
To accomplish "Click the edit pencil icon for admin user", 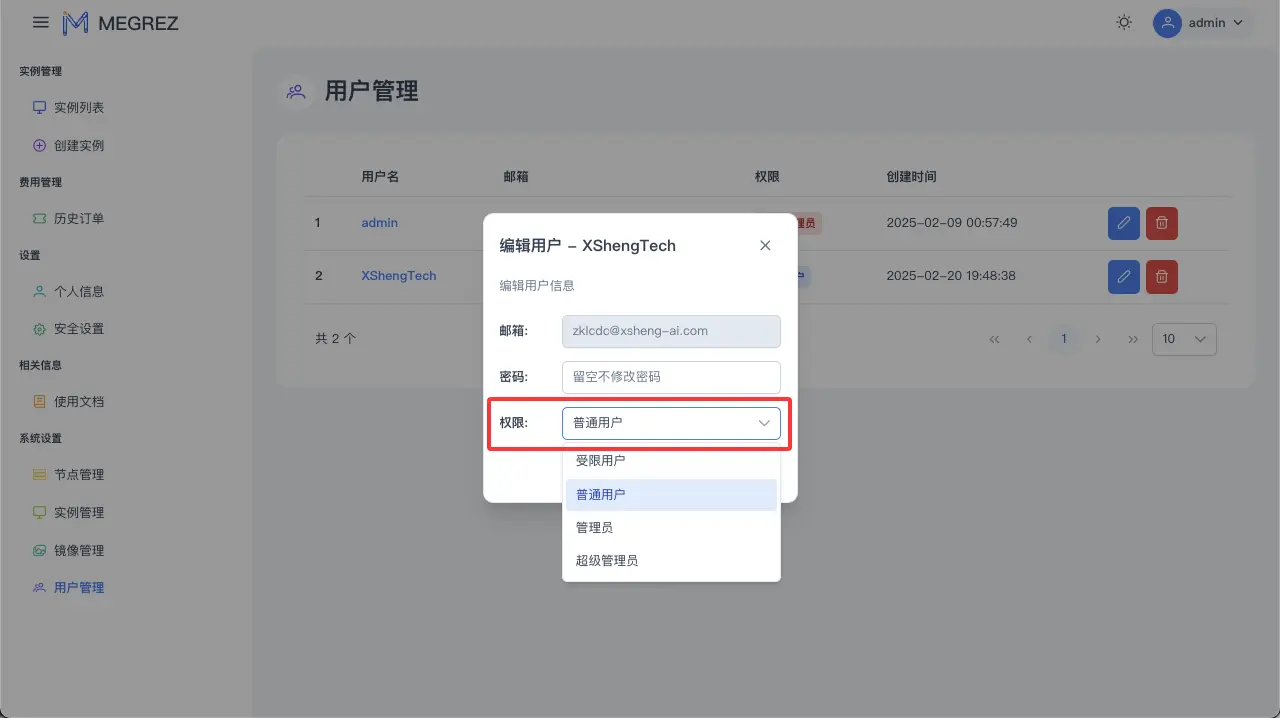I will [1123, 223].
